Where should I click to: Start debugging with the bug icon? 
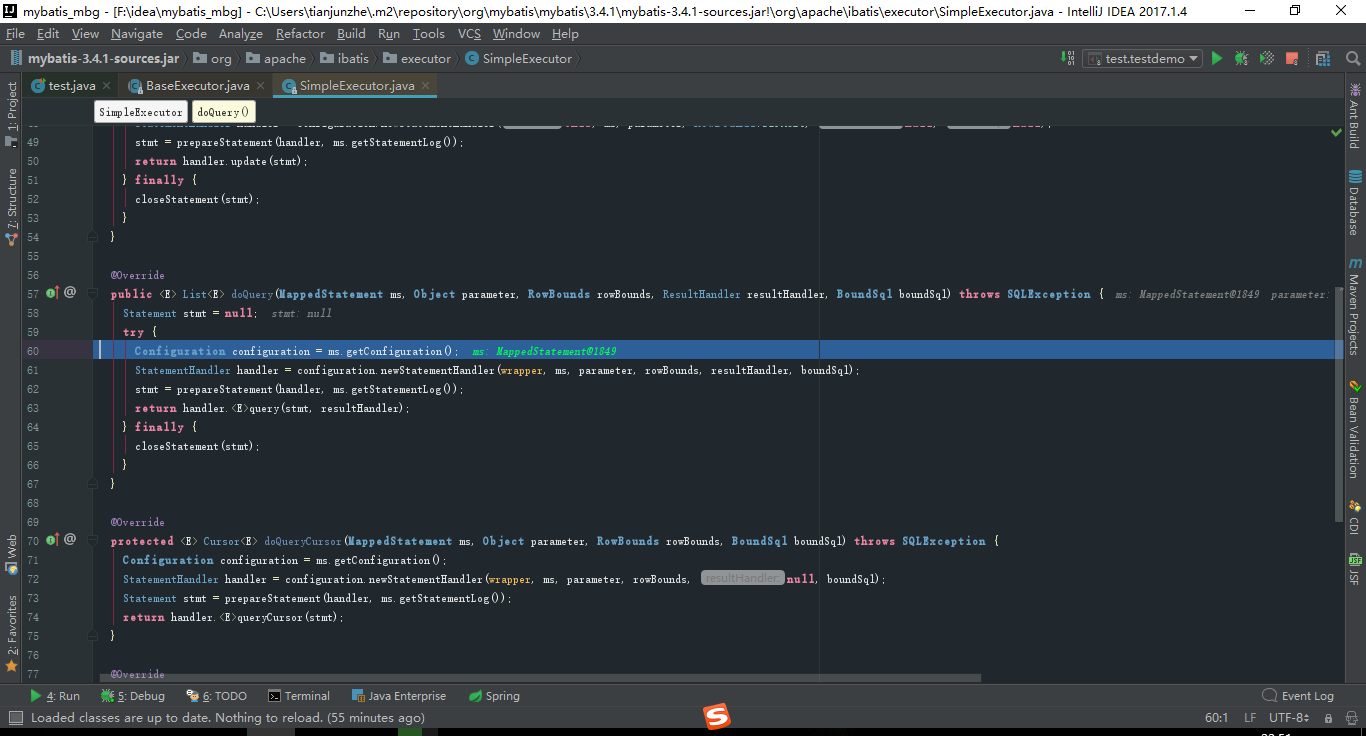point(1241,58)
